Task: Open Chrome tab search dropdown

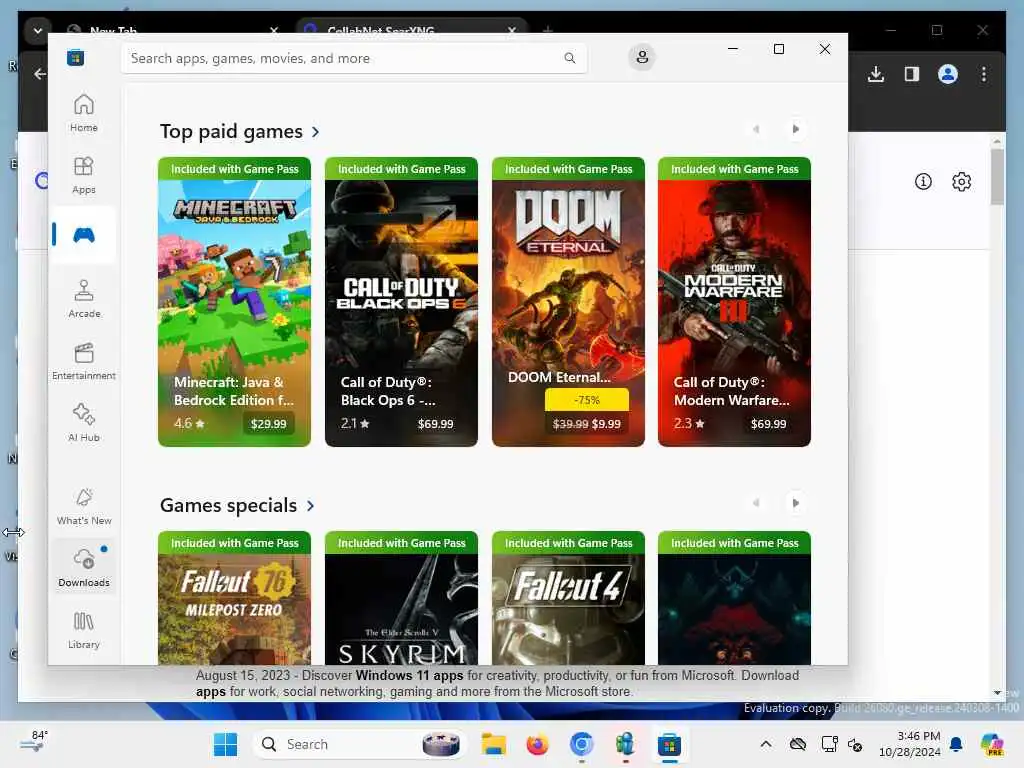Action: coord(37,31)
